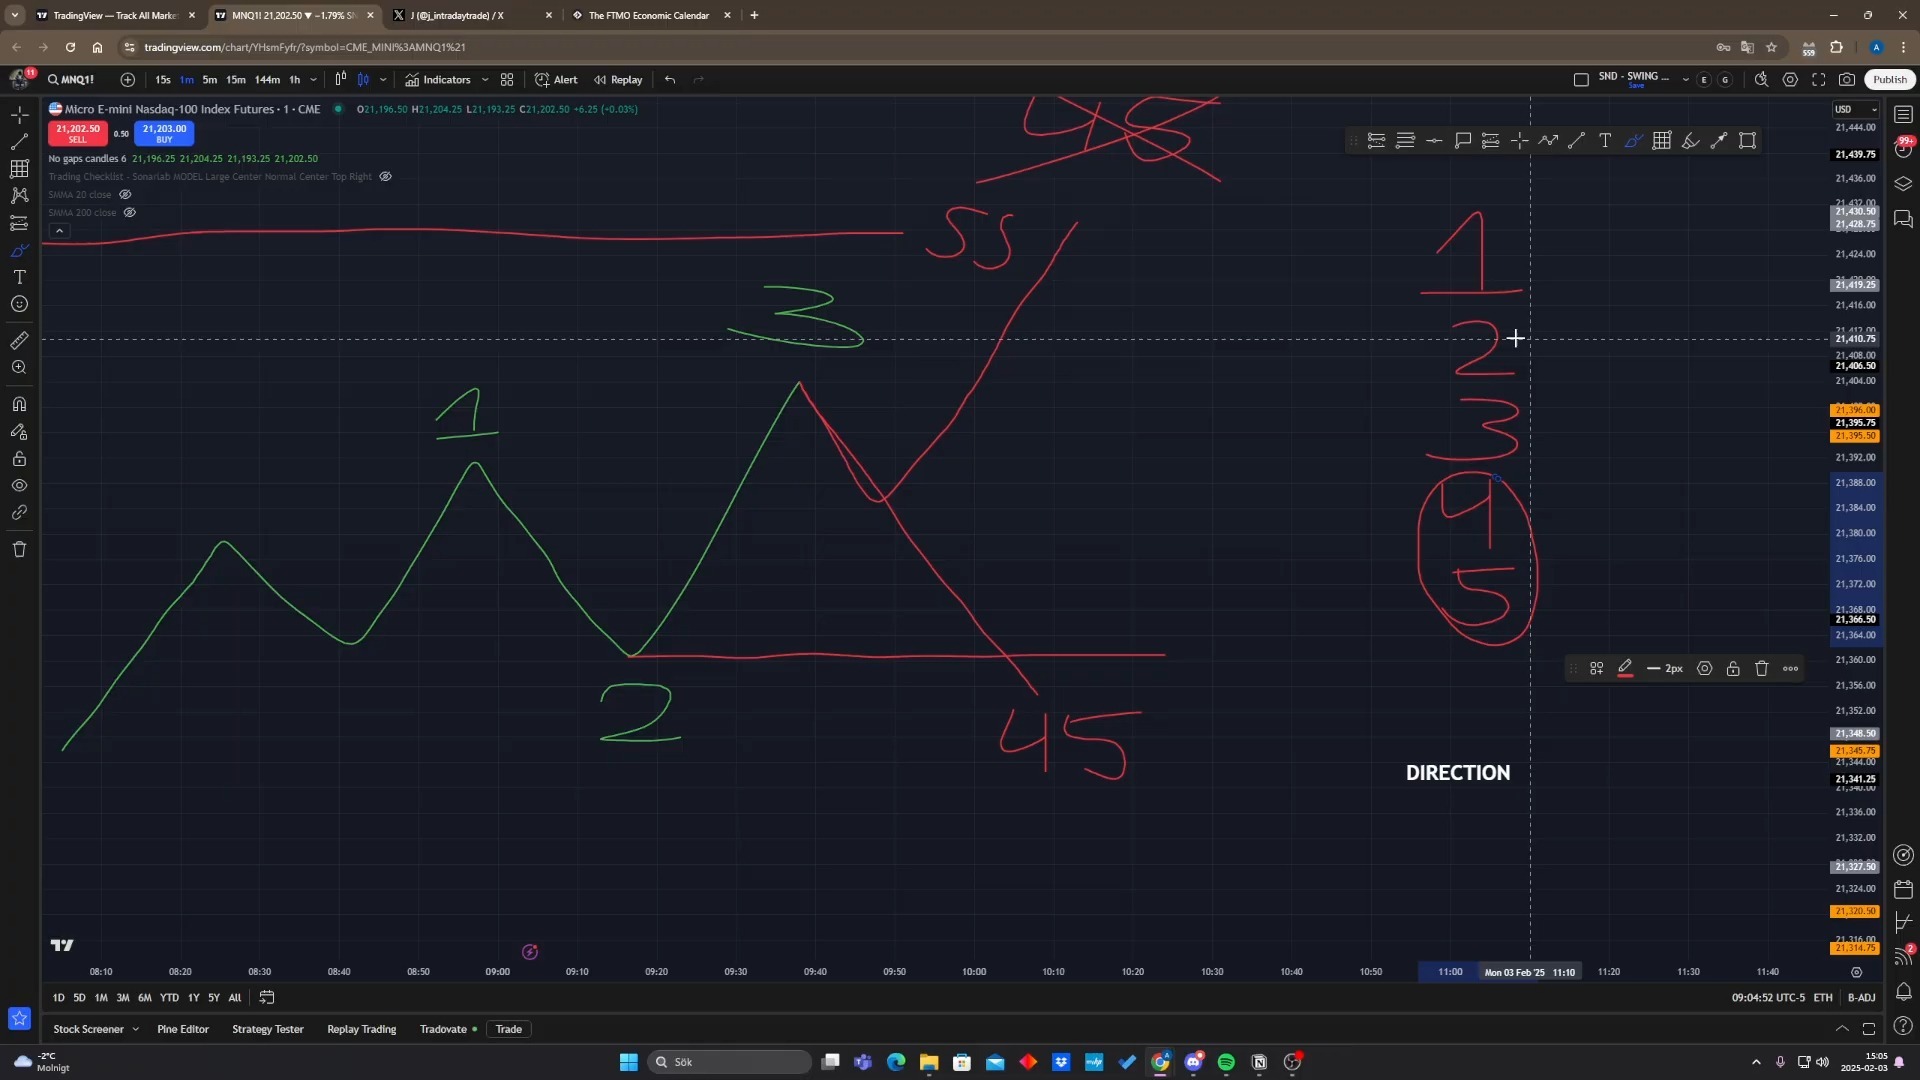Viewport: 1920px width, 1080px height.
Task: Show the SMMA 20 close indicator
Action: click(125, 195)
